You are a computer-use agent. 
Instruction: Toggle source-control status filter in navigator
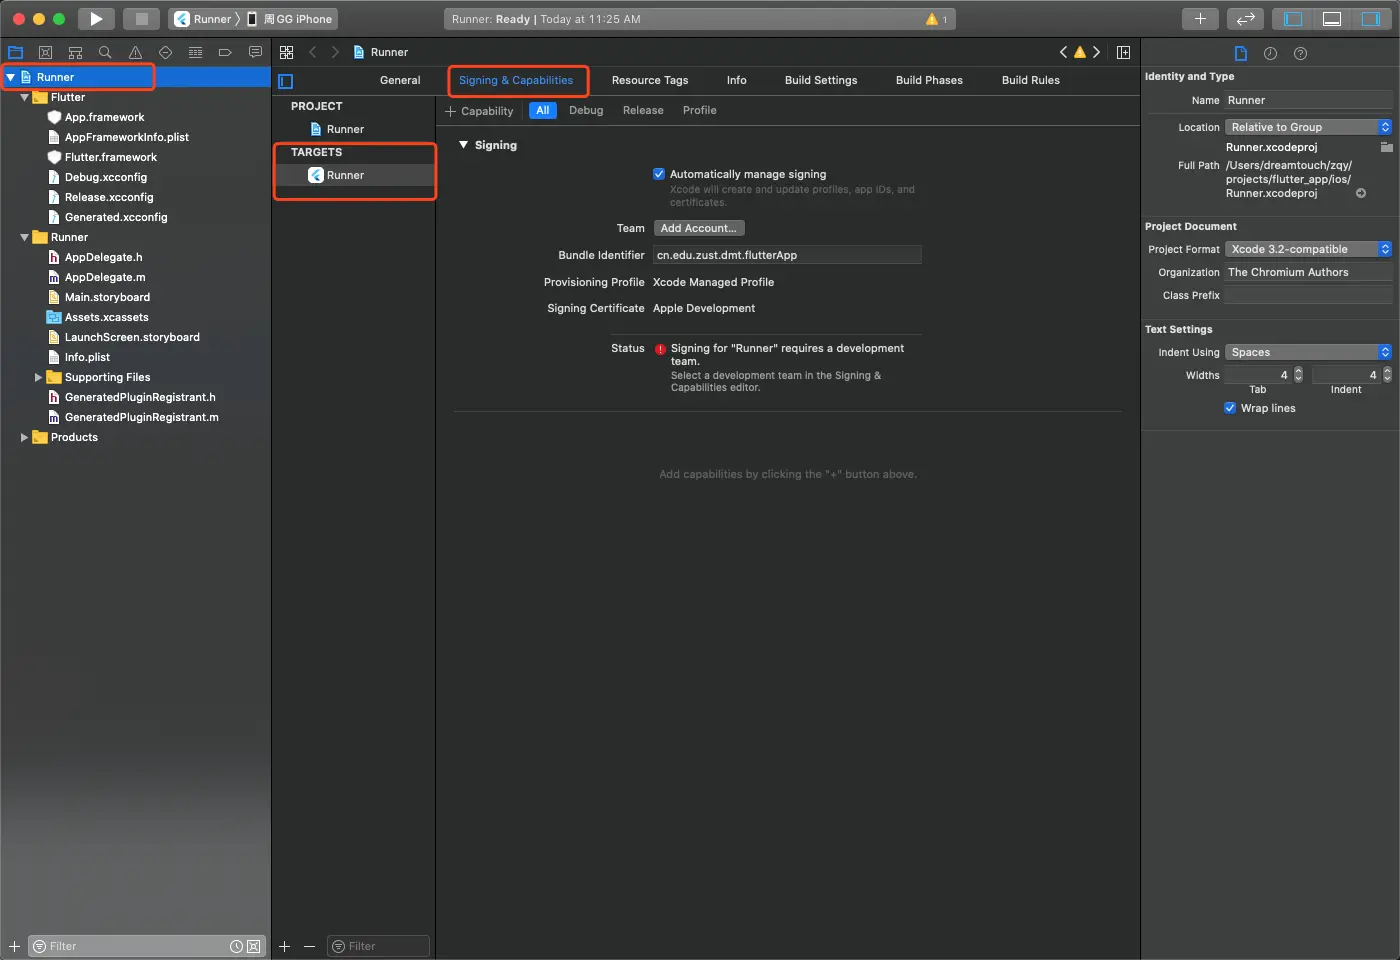click(x=254, y=946)
